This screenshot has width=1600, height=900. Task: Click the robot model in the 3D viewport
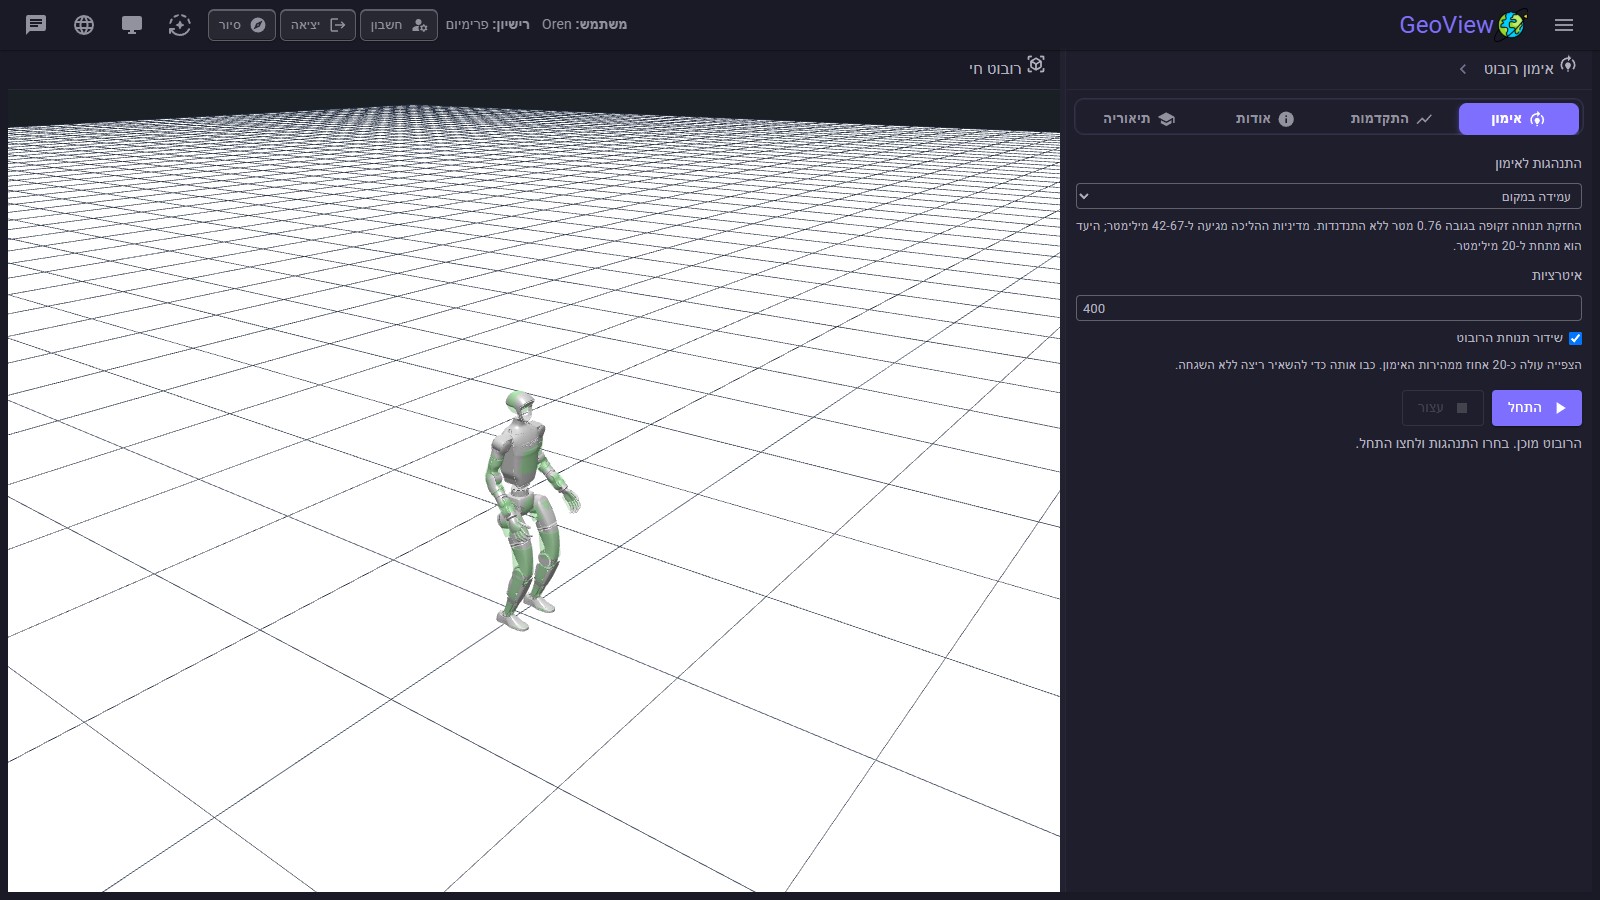click(525, 510)
